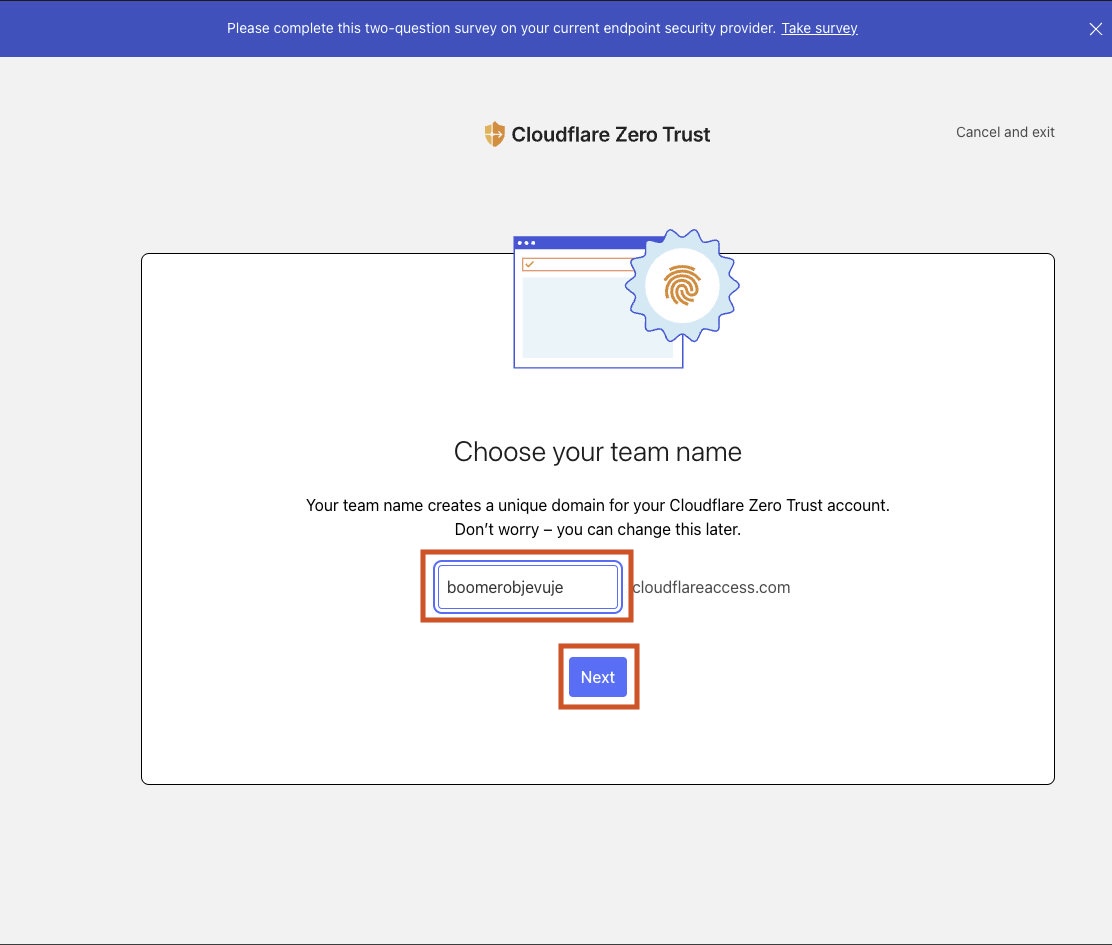This screenshot has height=945, width=1112.
Task: Click the cloudflareaccess.com domain suffix
Action: pyautogui.click(x=711, y=588)
